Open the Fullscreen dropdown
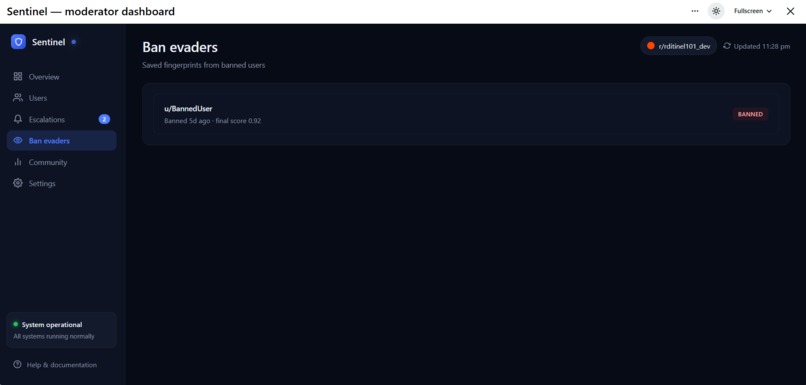This screenshot has height=385, width=806. click(x=753, y=11)
